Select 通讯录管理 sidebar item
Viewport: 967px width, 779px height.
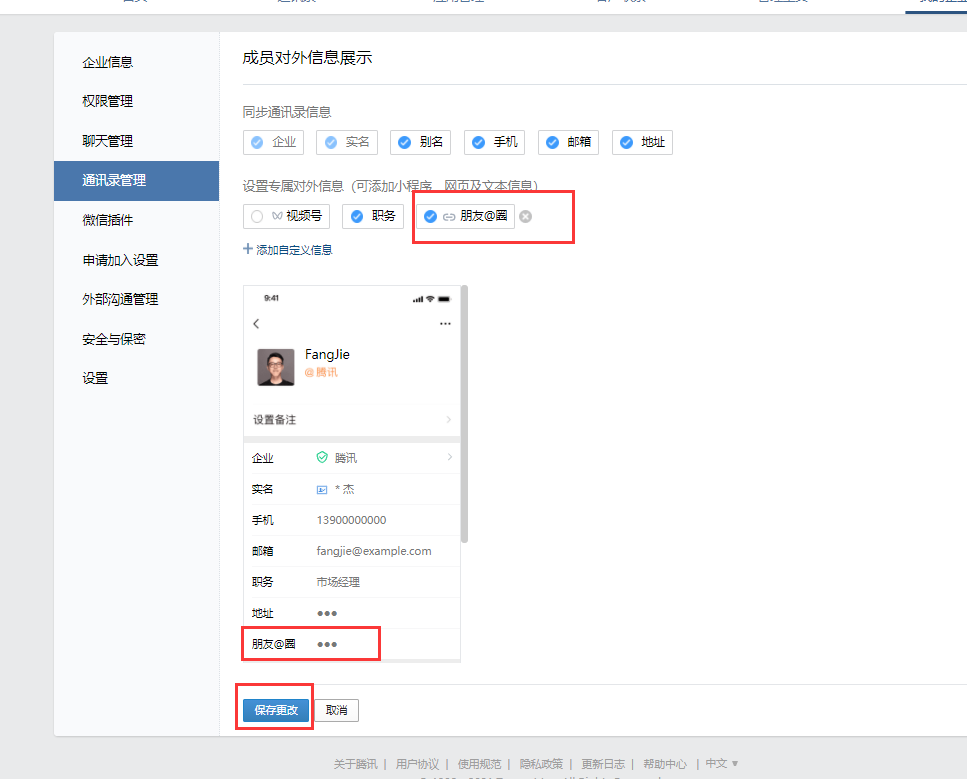(136, 181)
